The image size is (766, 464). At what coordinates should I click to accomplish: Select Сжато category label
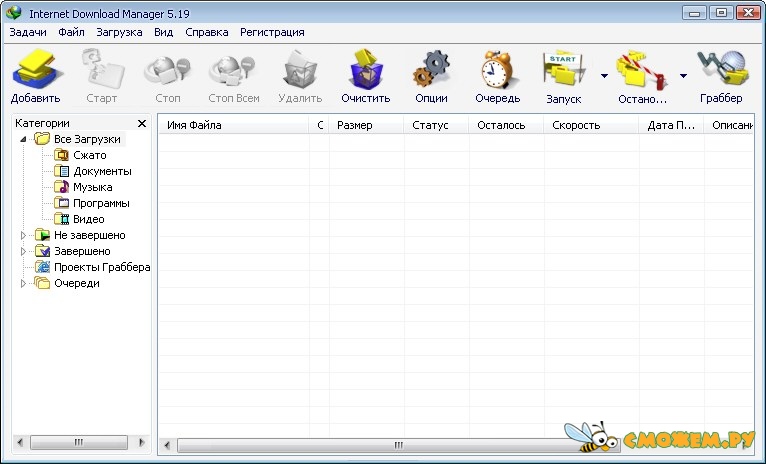coord(89,155)
